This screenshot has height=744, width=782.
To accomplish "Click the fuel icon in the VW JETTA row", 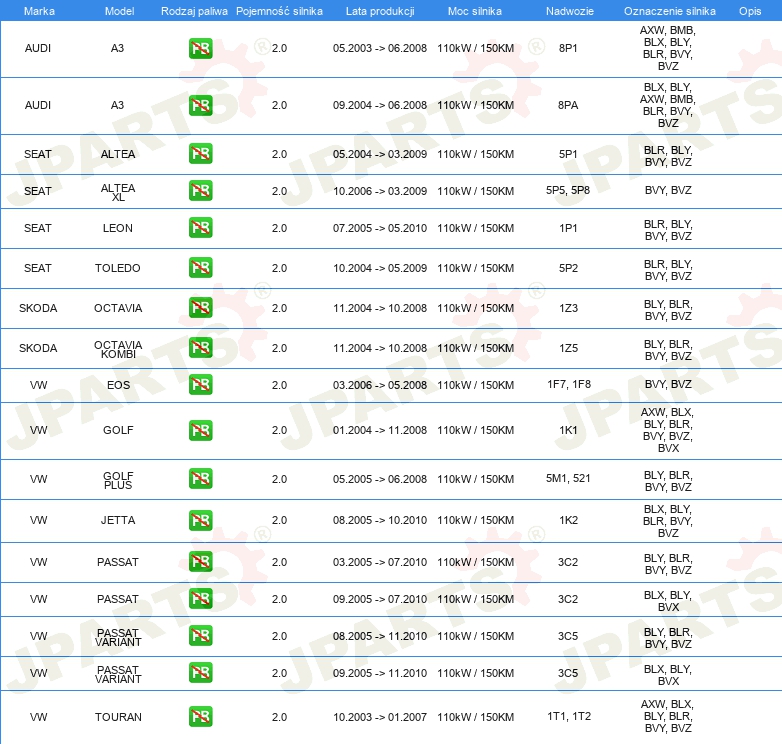I will click(x=200, y=520).
